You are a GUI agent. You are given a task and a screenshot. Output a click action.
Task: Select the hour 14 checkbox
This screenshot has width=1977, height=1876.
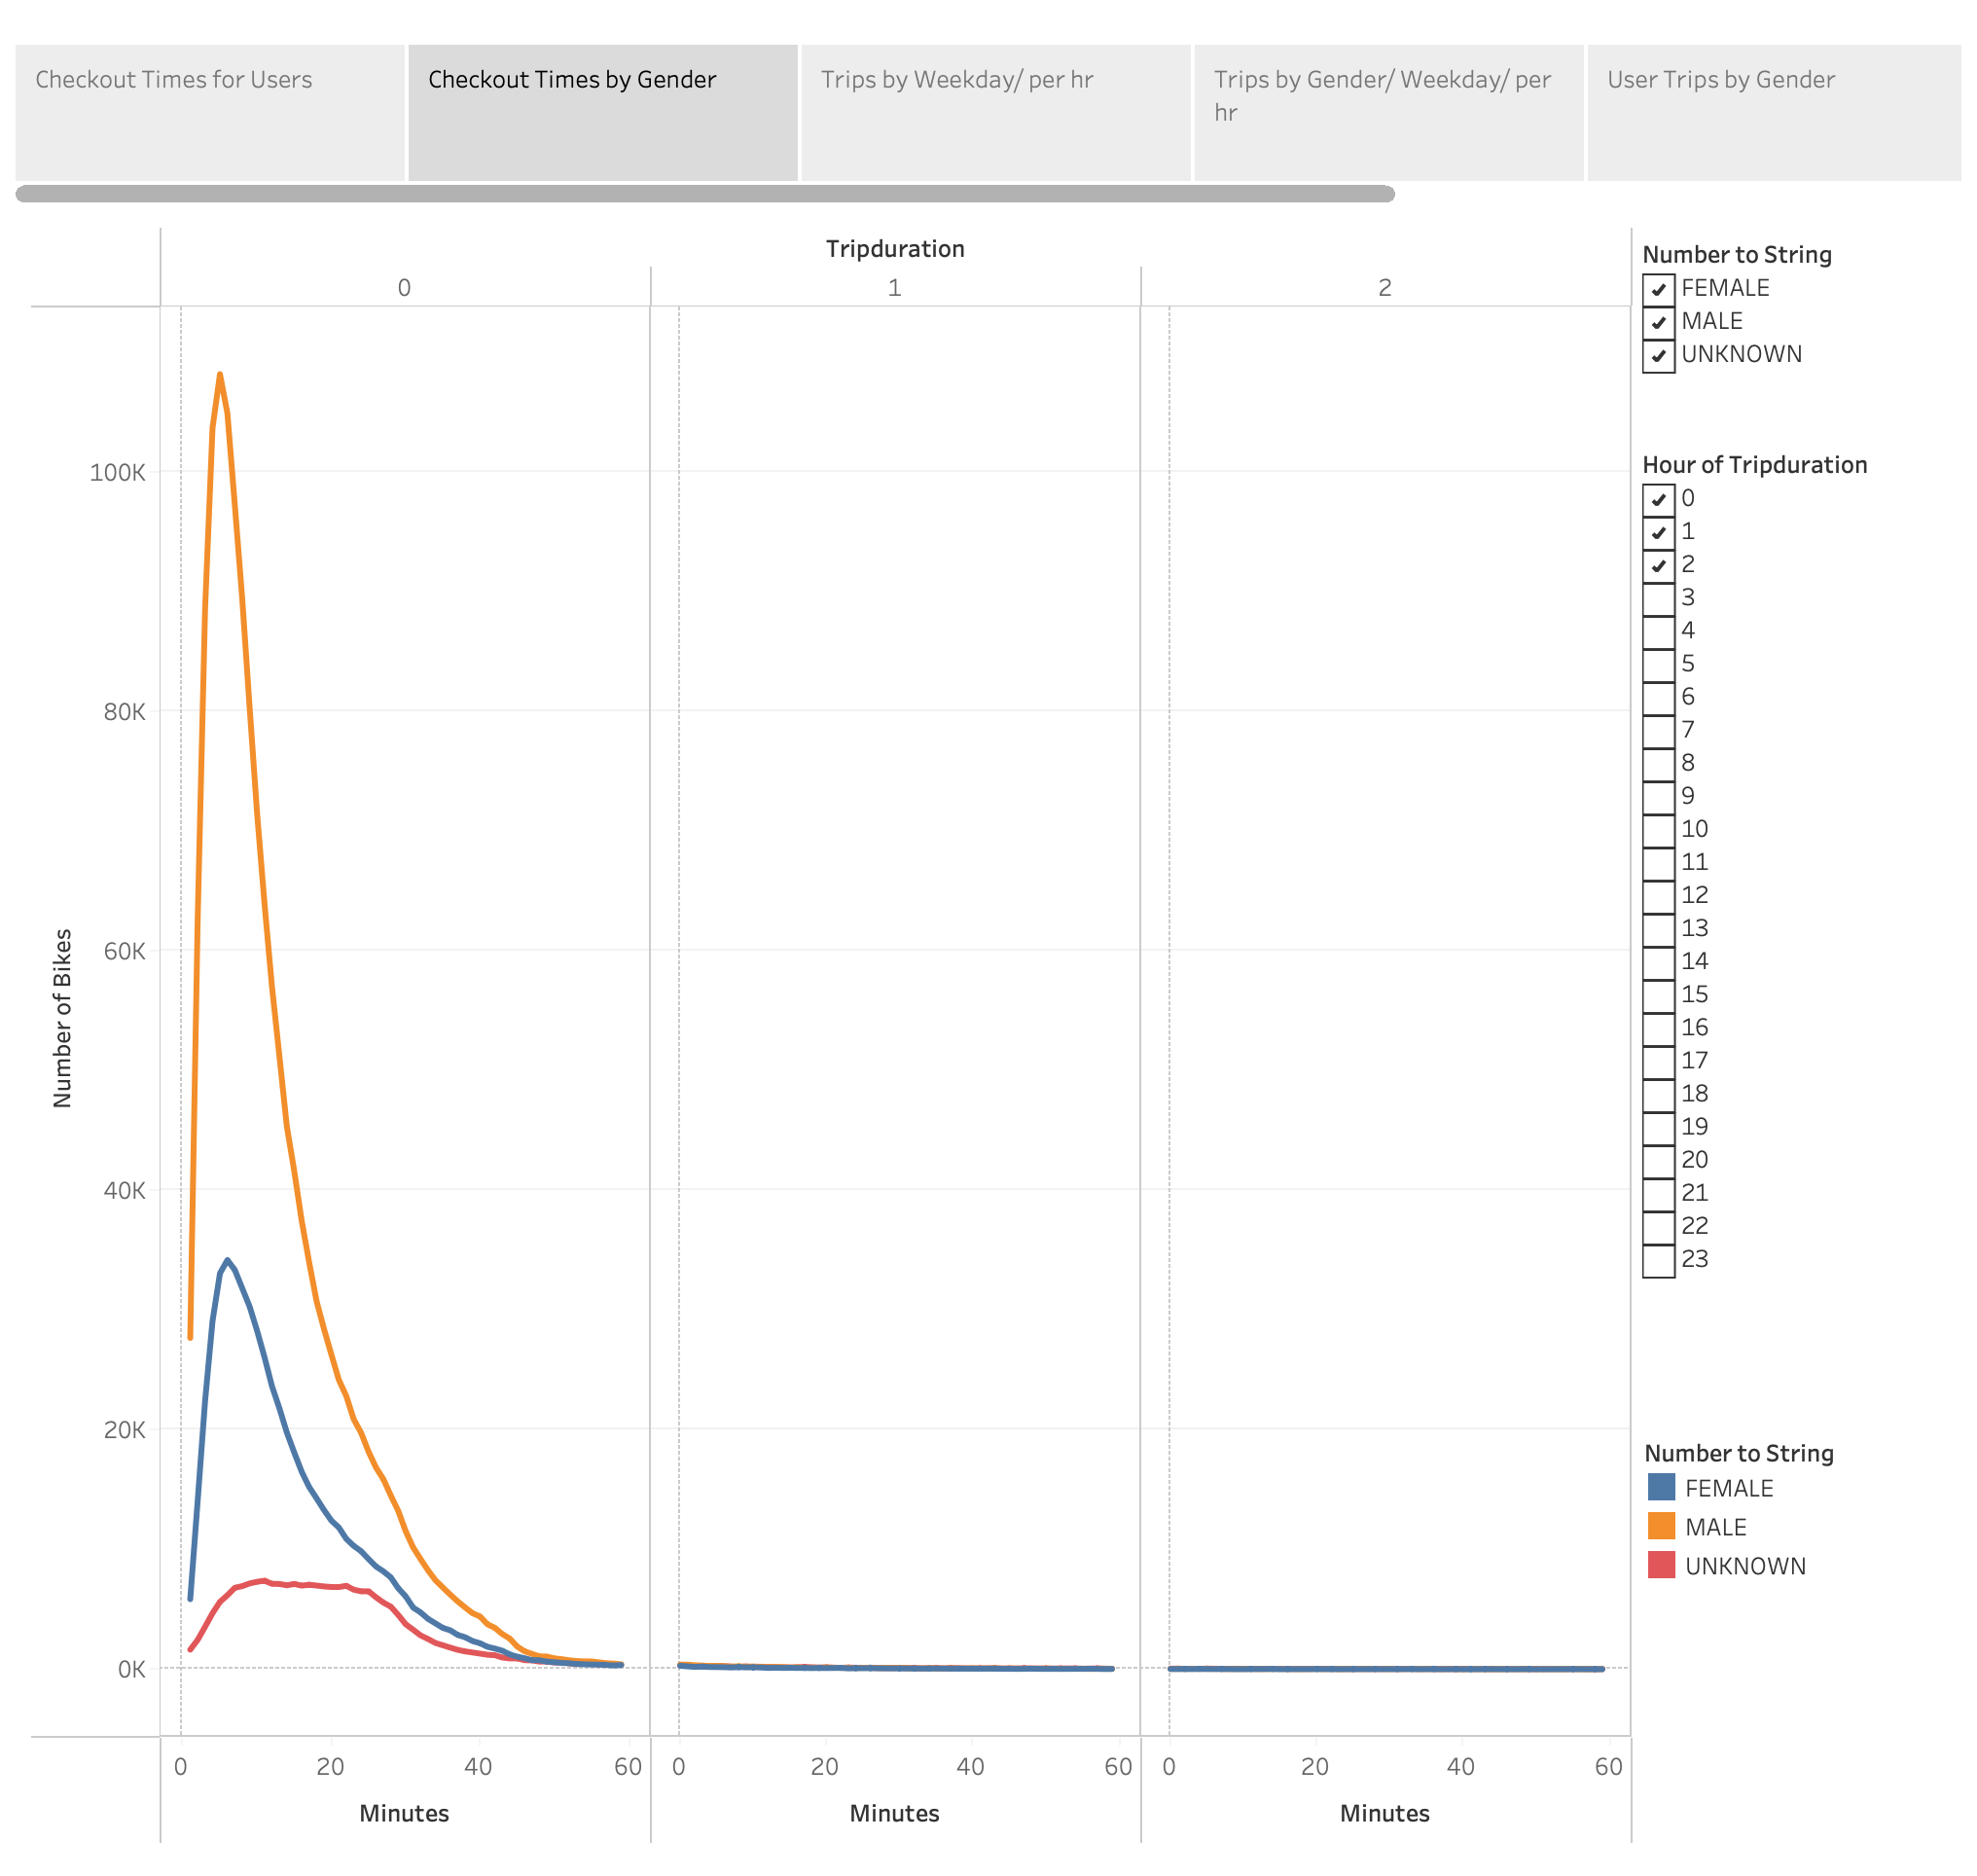[x=1659, y=962]
